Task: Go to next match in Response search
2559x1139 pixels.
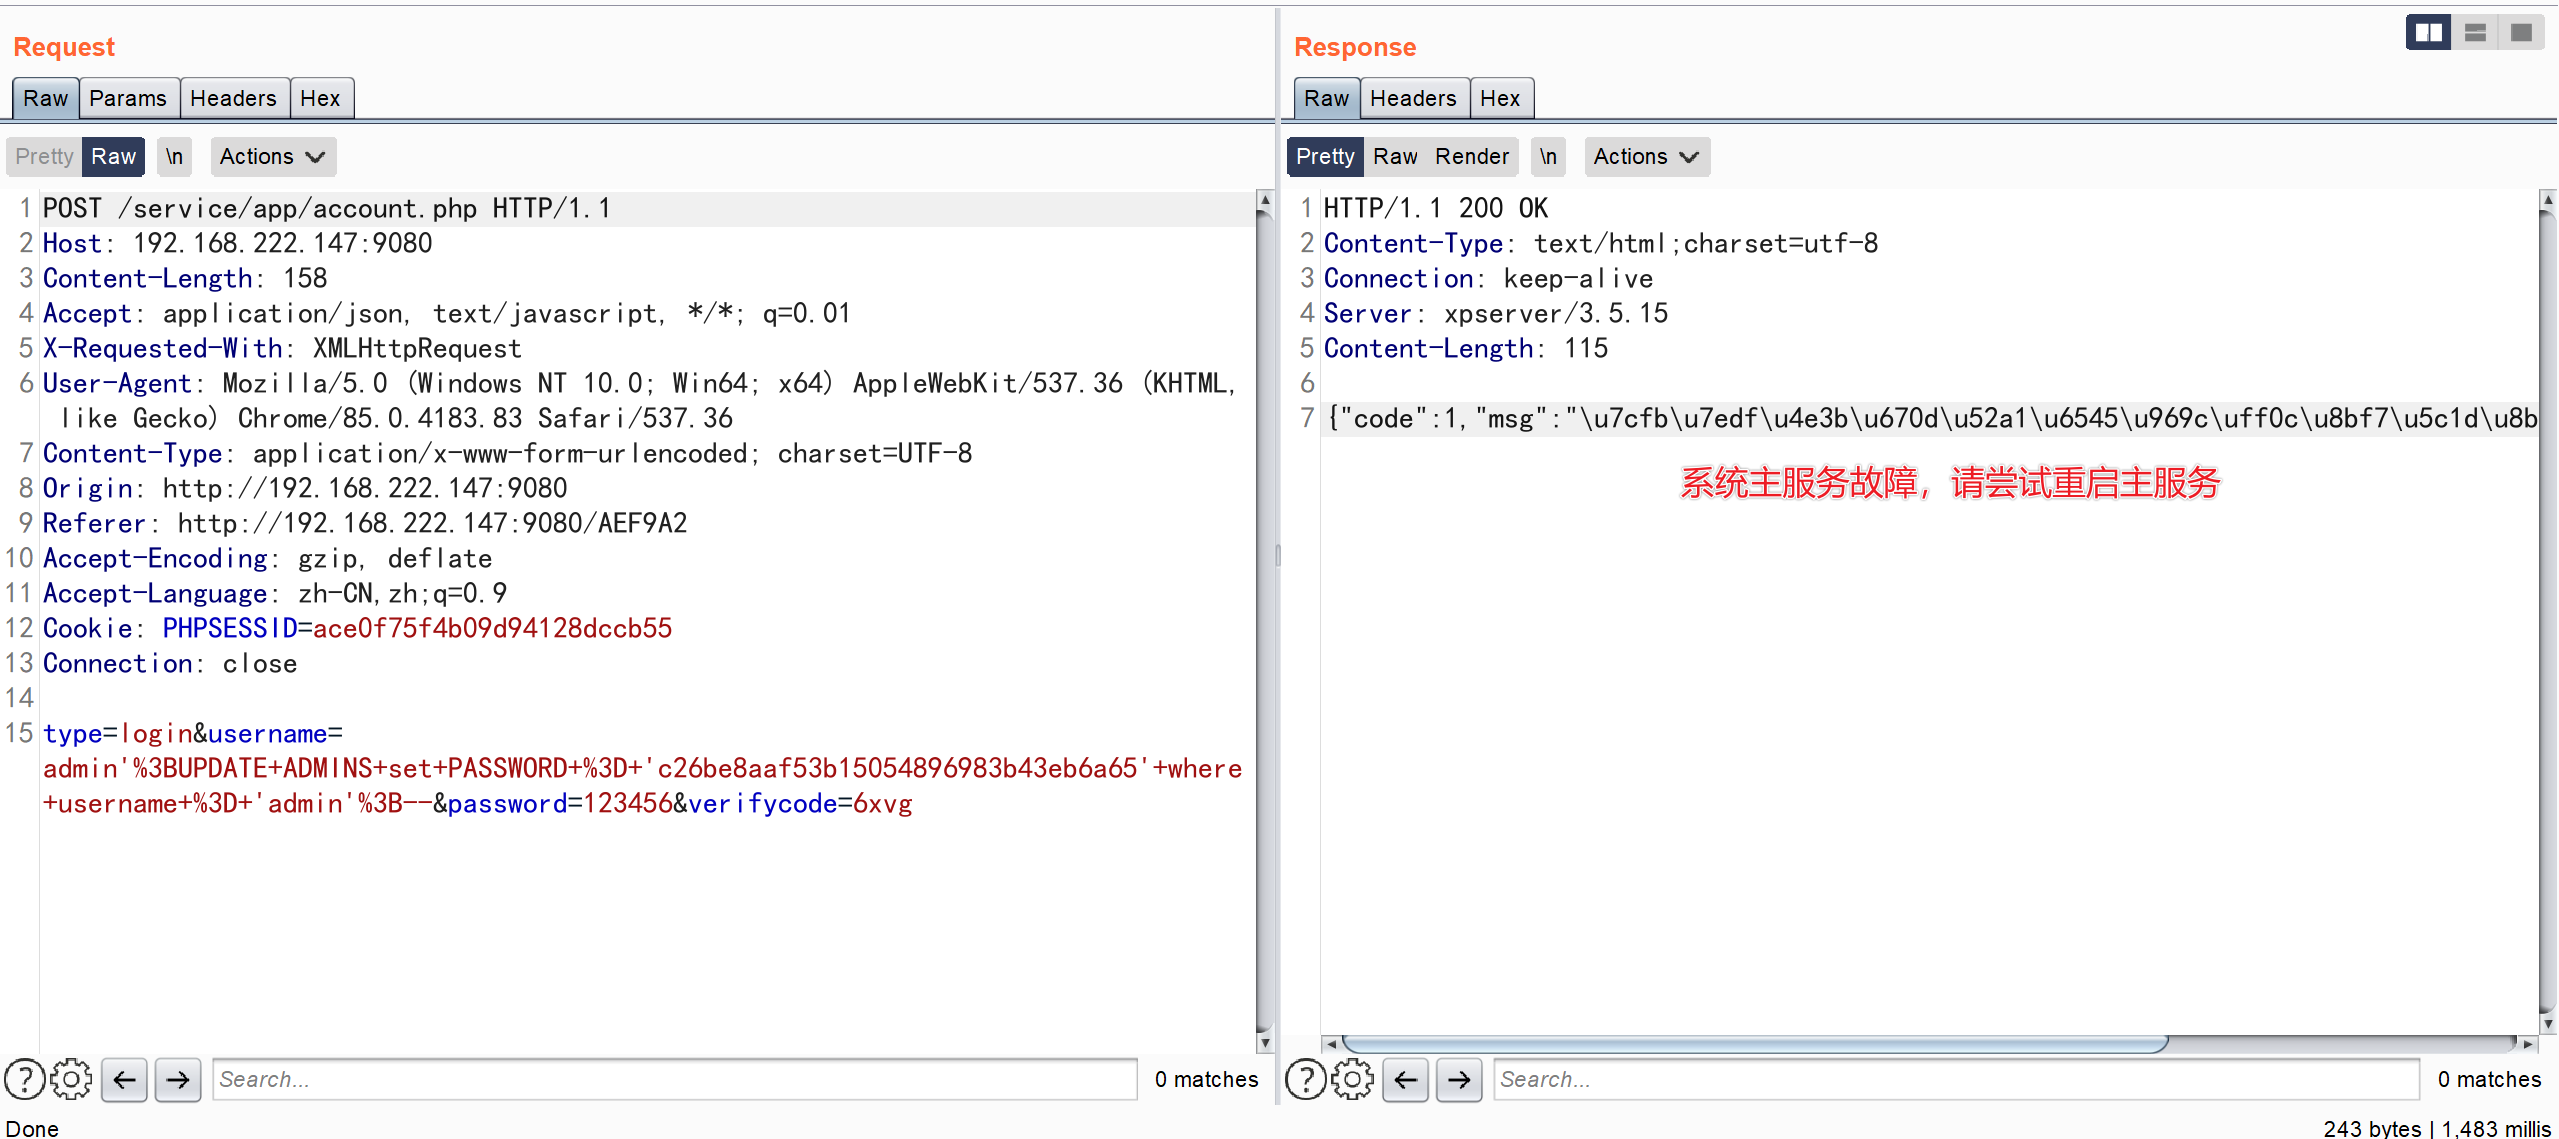Action: click(x=1459, y=1079)
